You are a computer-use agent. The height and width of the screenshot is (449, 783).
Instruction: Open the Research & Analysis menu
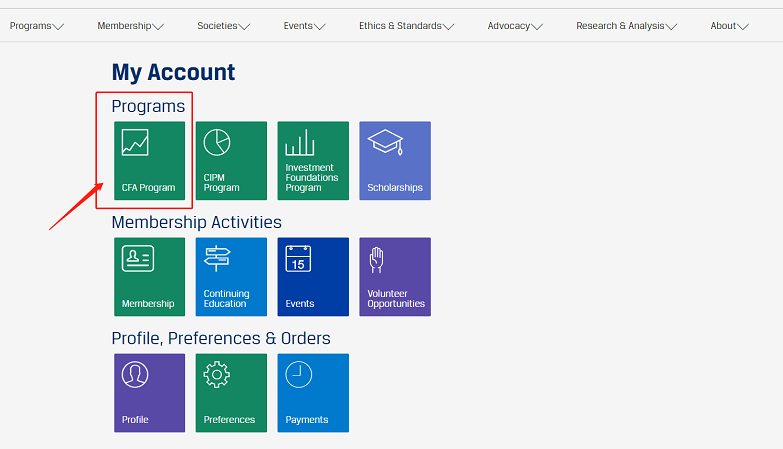point(626,26)
